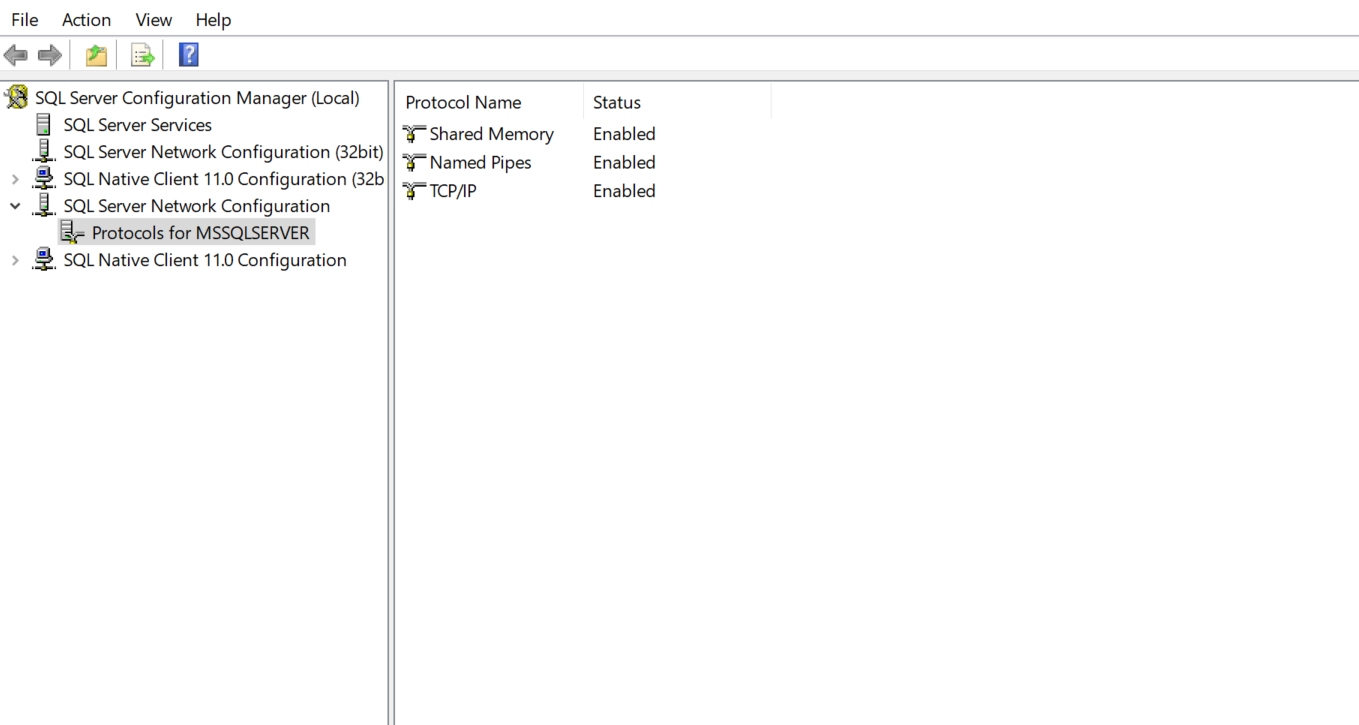Click Enabled status of Named Pipes
Viewport: 1359px width, 725px height.
624,162
